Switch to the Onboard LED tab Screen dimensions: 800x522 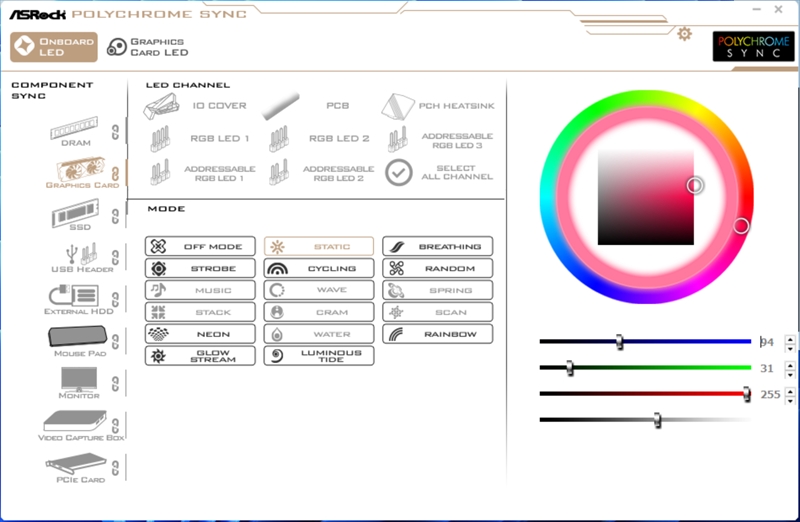tap(54, 47)
